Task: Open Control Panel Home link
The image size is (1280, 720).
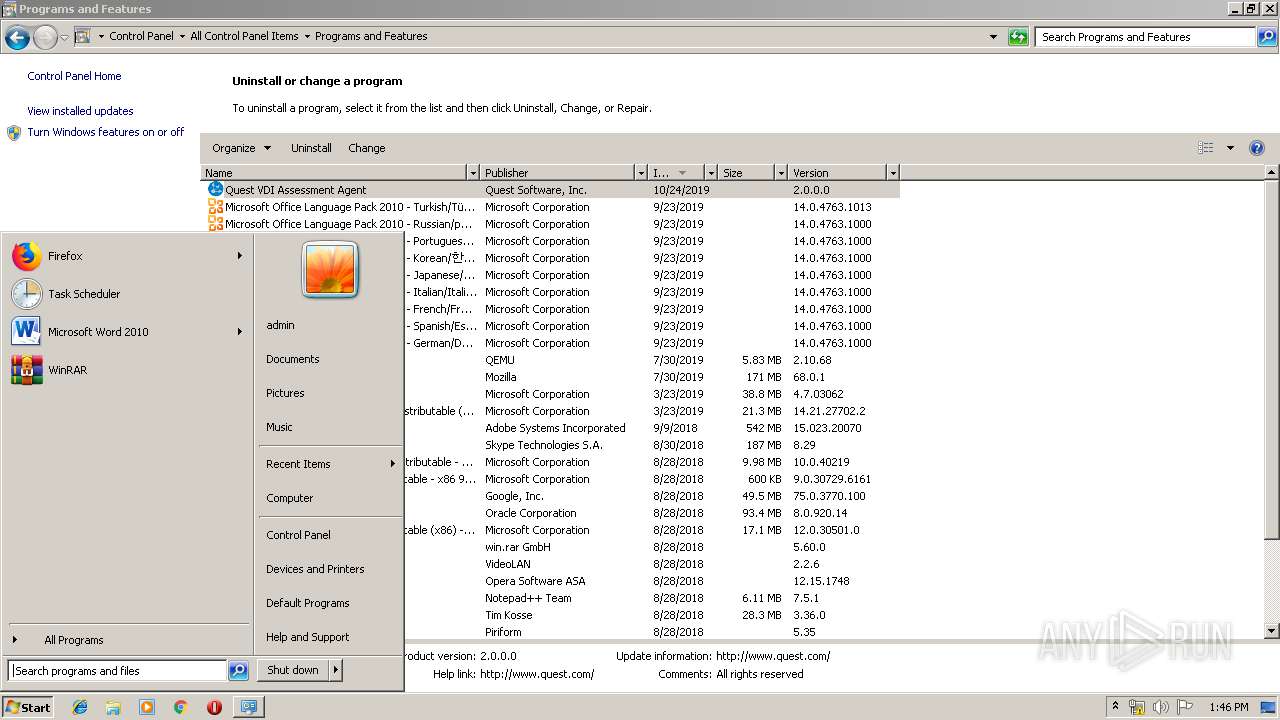Action: (x=74, y=76)
